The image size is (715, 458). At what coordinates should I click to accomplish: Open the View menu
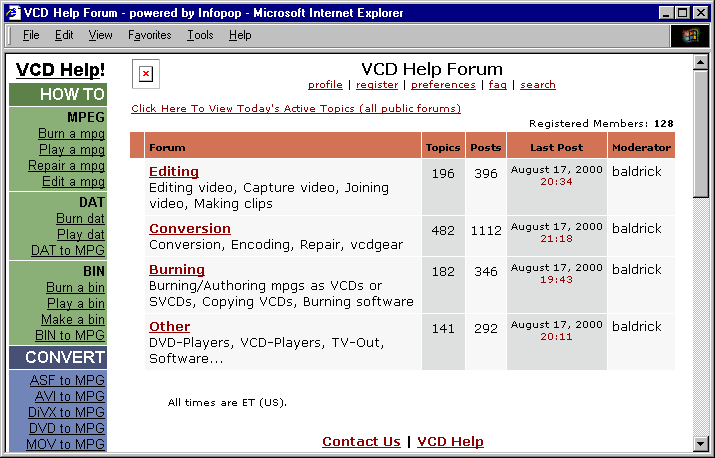[x=100, y=35]
